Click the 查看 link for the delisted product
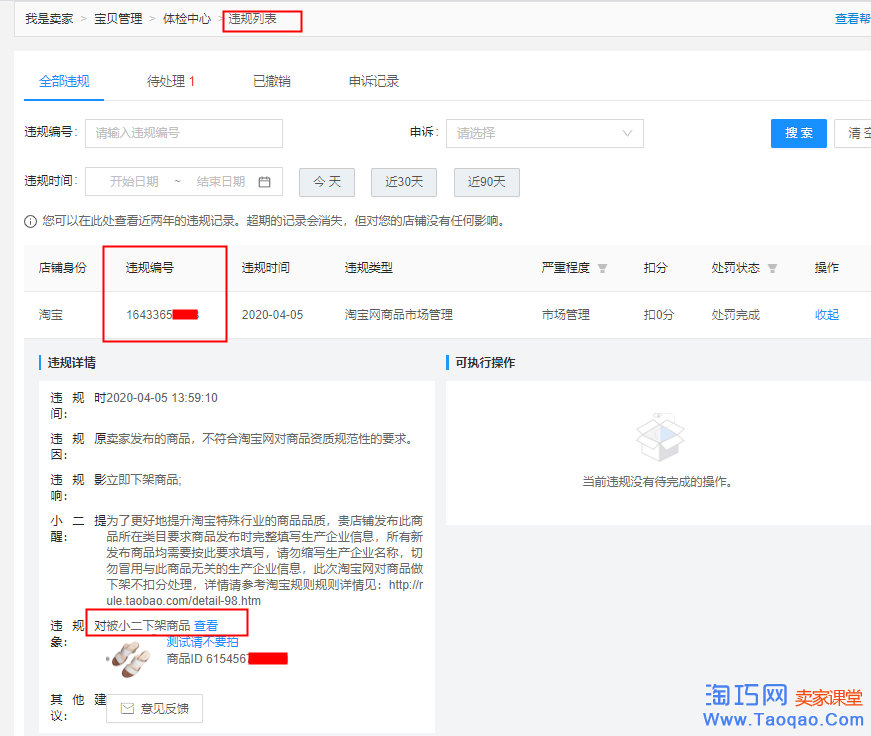Screen dimensions: 871x736 206,626
